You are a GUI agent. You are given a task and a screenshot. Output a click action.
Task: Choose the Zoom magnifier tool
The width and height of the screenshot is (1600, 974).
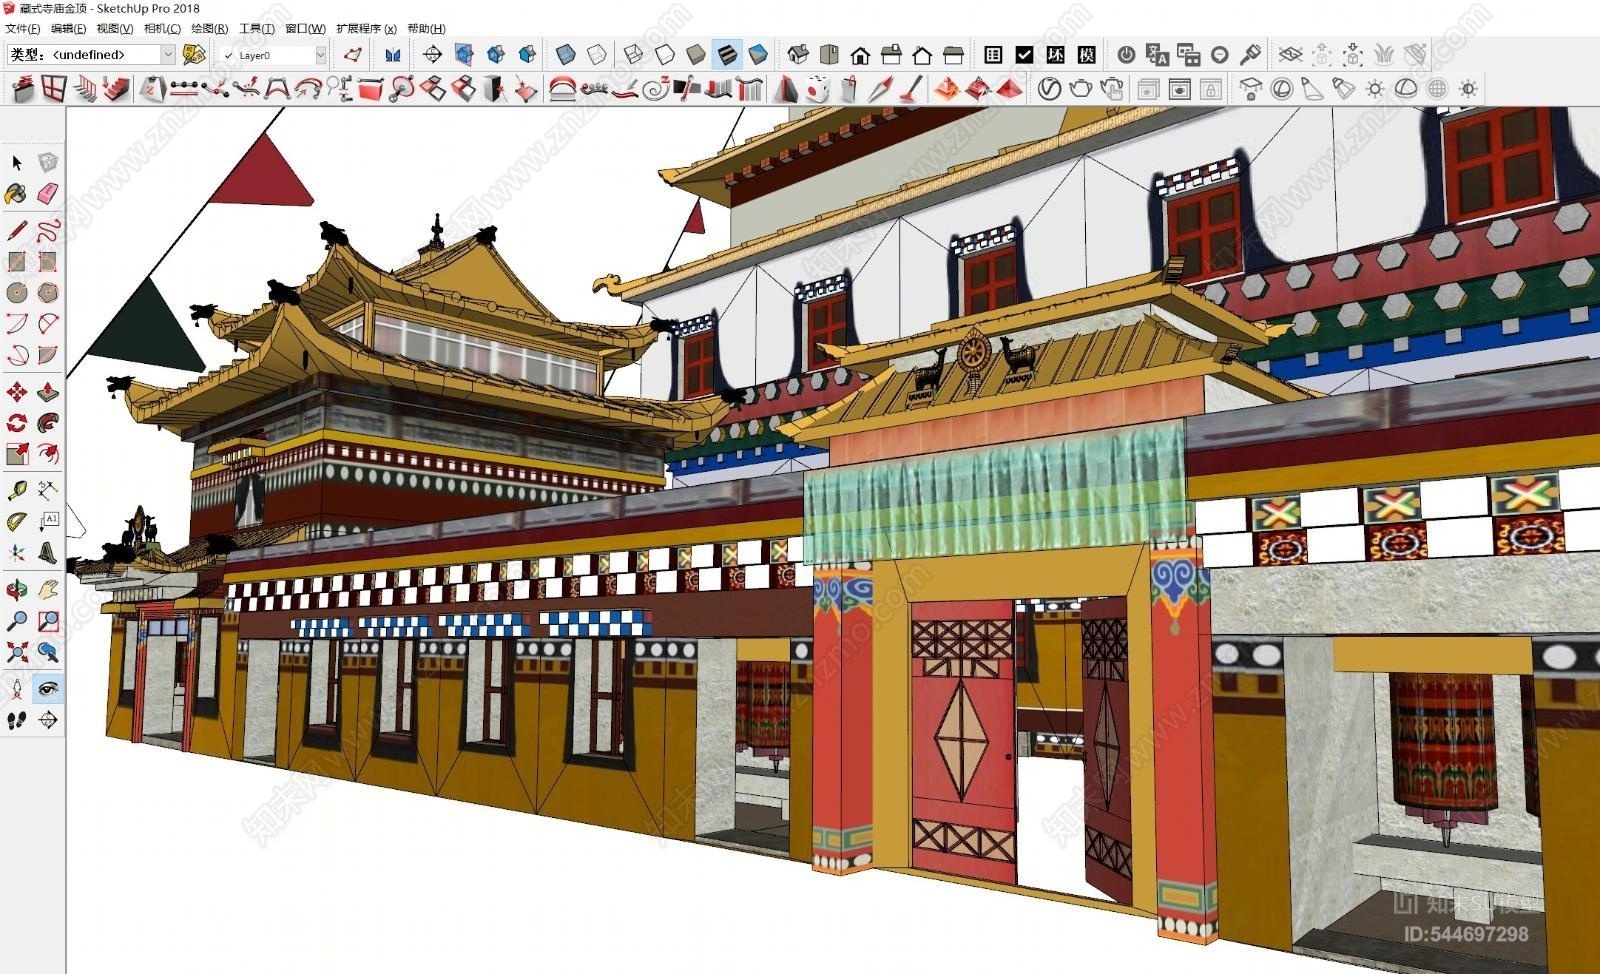pos(17,621)
